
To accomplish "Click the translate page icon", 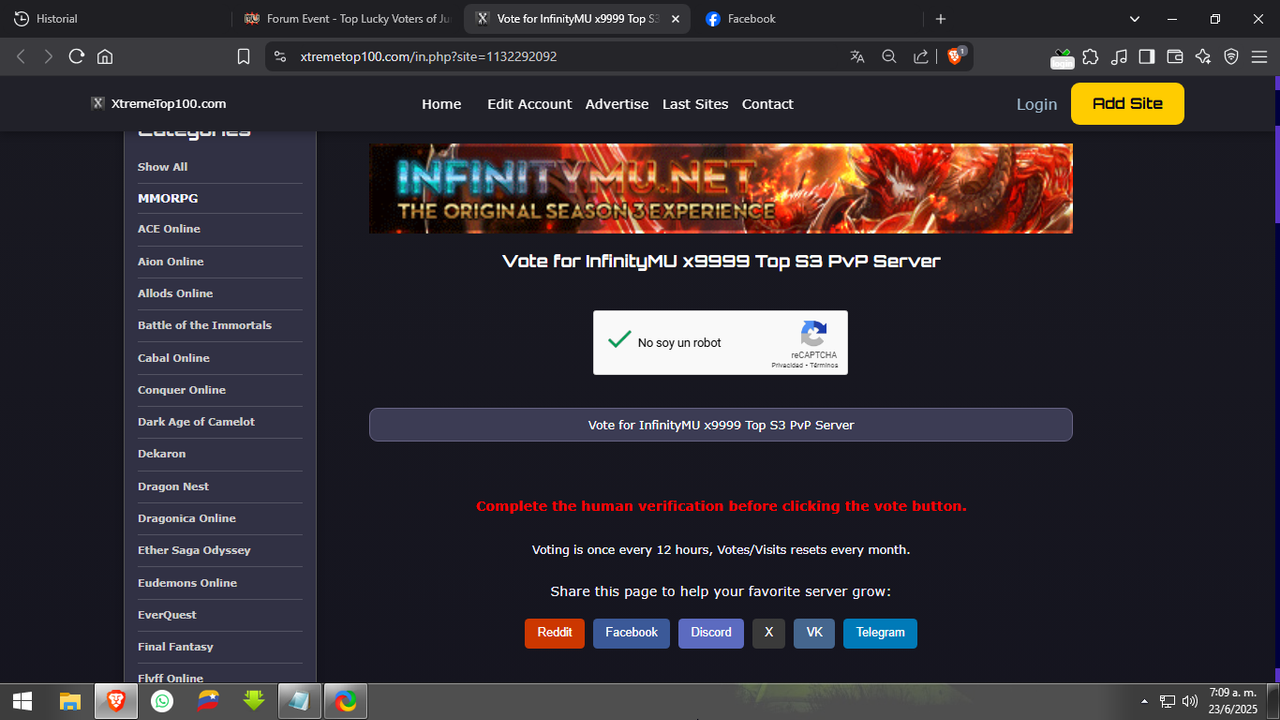I will tap(857, 57).
